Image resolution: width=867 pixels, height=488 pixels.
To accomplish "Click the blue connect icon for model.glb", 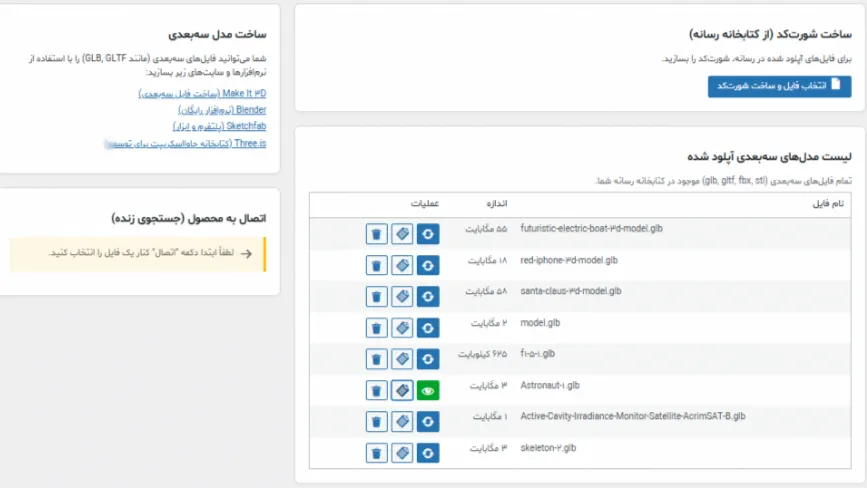I will [427, 328].
